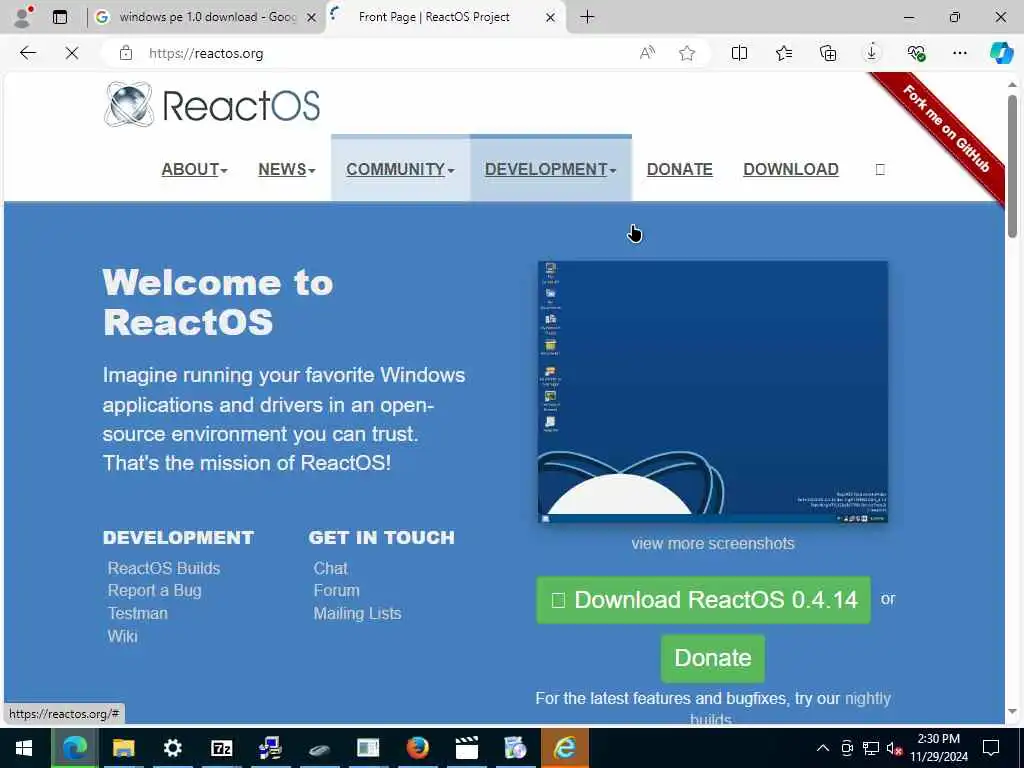This screenshot has height=768, width=1024.
Task: Open Microsoft Edge from taskbar
Action: (x=74, y=748)
